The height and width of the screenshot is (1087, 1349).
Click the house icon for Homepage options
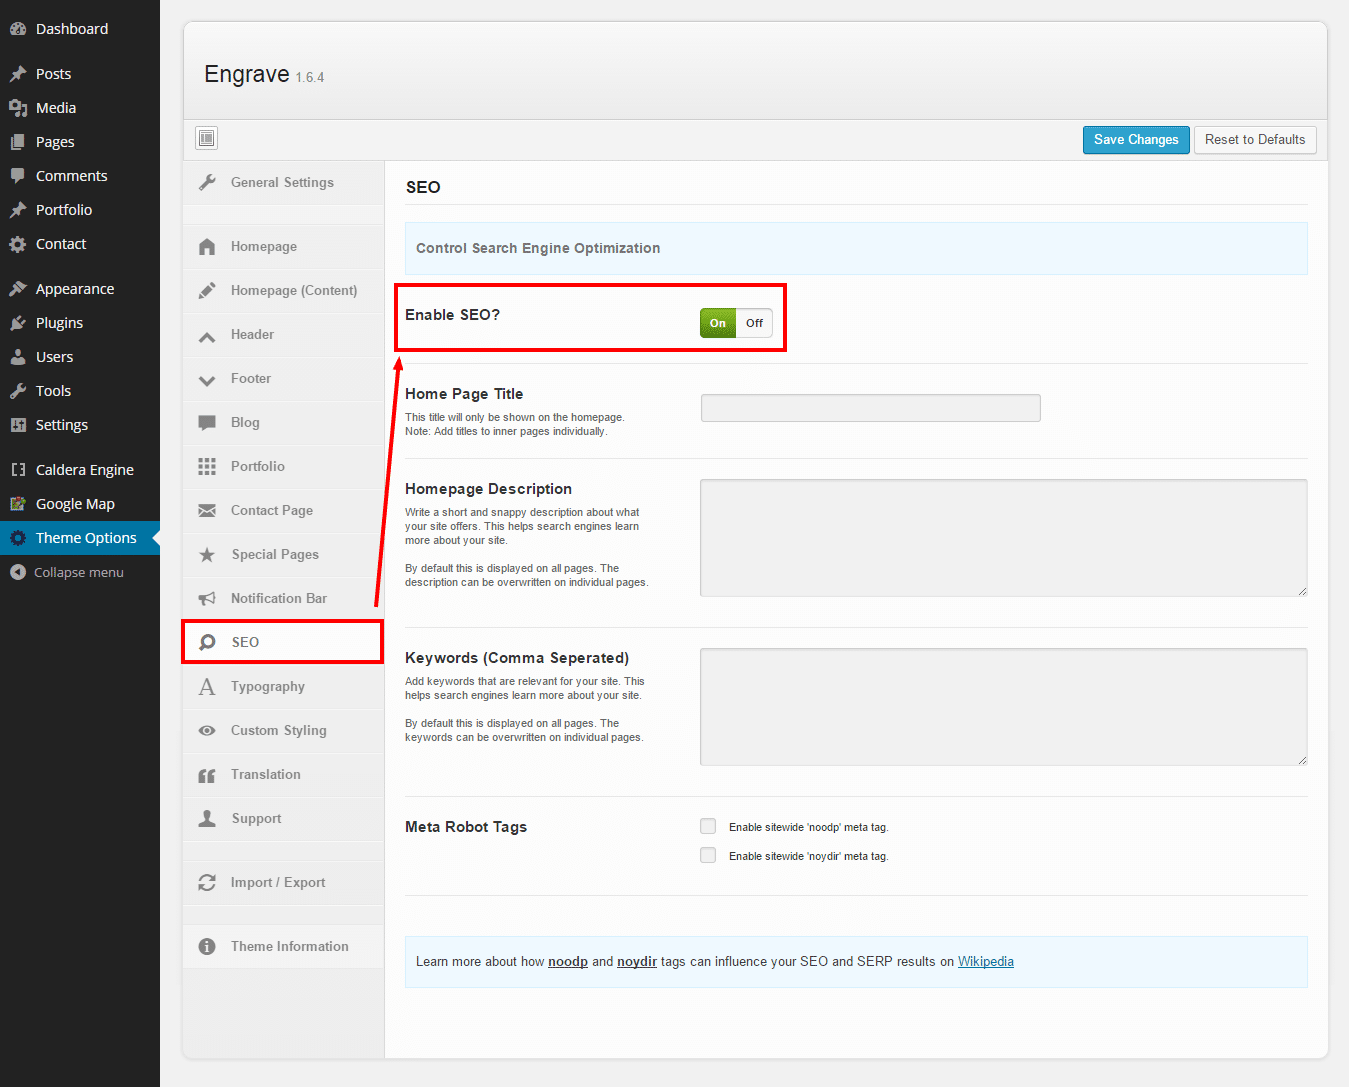click(x=207, y=247)
